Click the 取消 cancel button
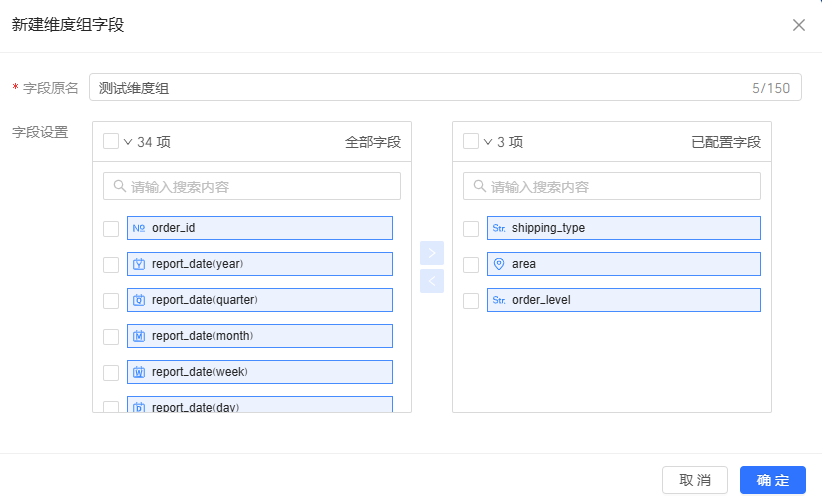822x502 pixels. click(695, 480)
